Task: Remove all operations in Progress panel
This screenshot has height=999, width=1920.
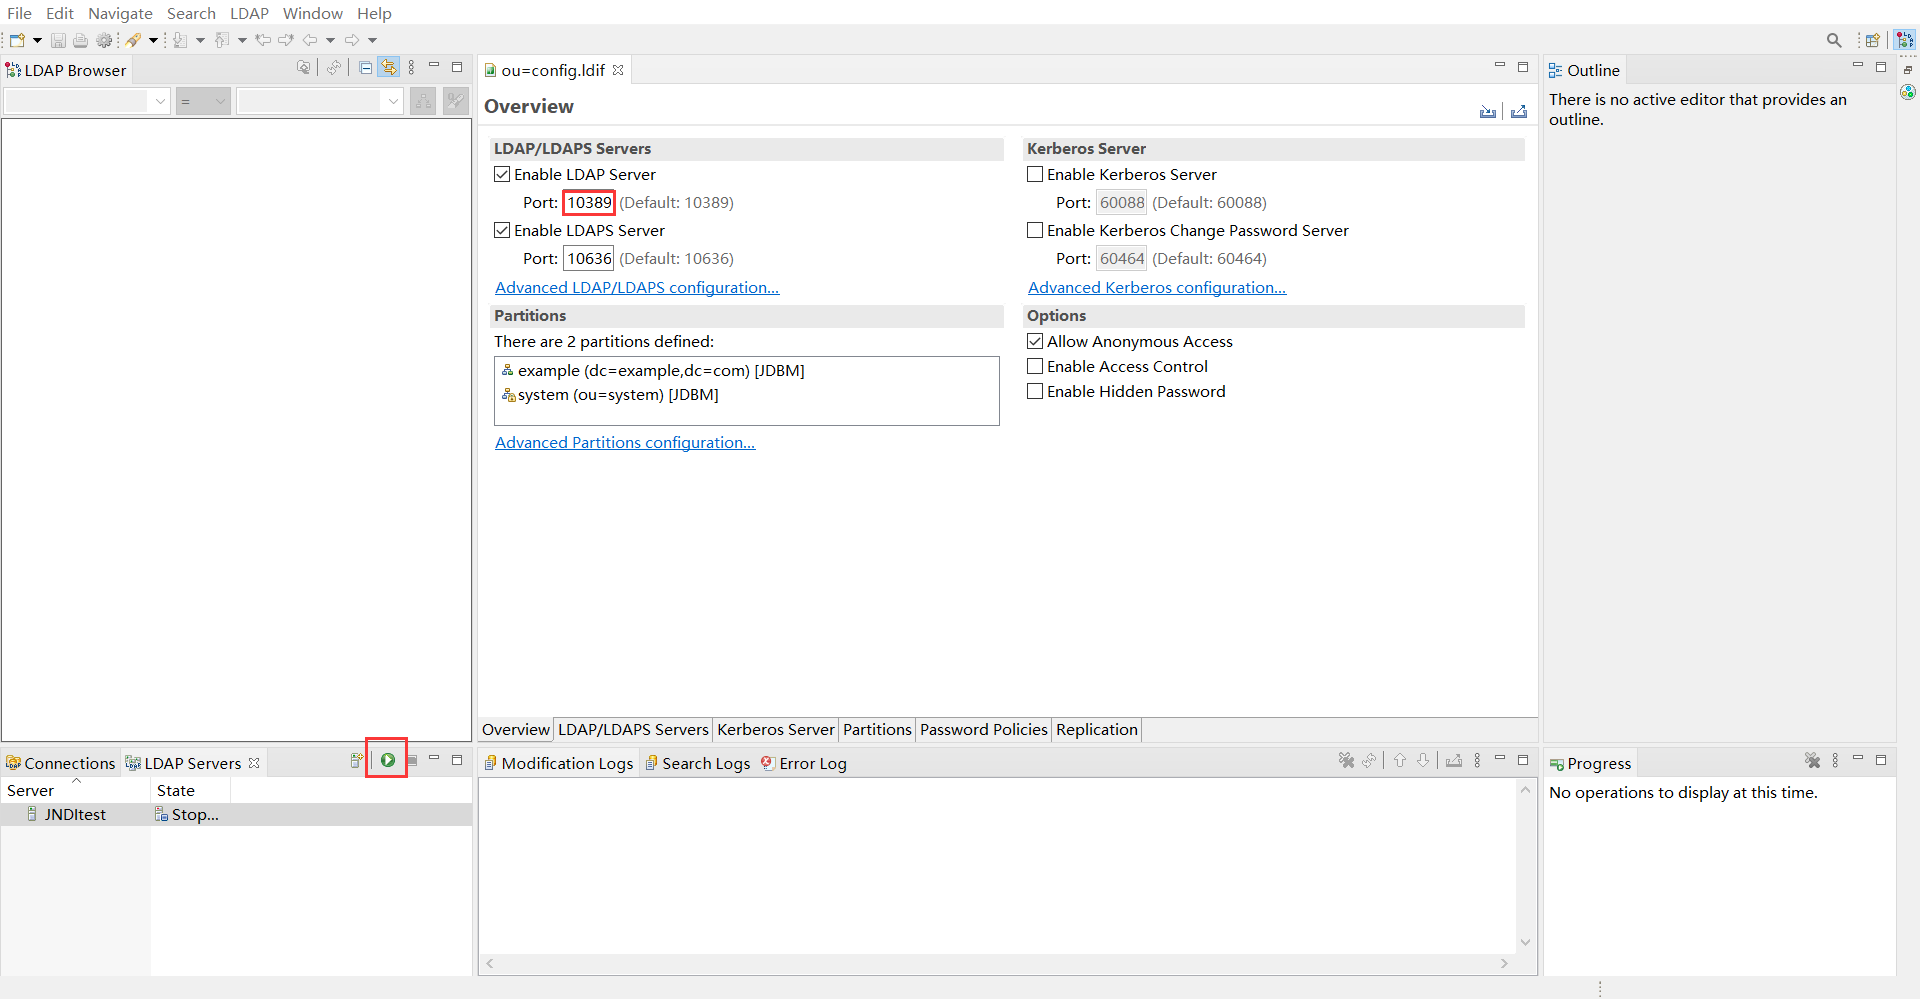Action: [x=1813, y=761]
